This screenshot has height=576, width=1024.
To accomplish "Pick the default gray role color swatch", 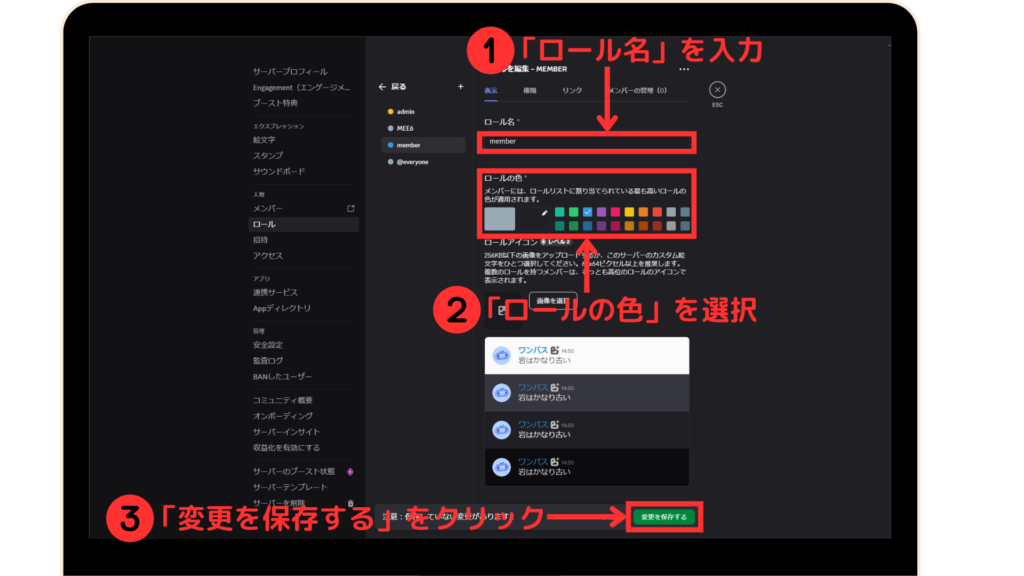I will 500,219.
